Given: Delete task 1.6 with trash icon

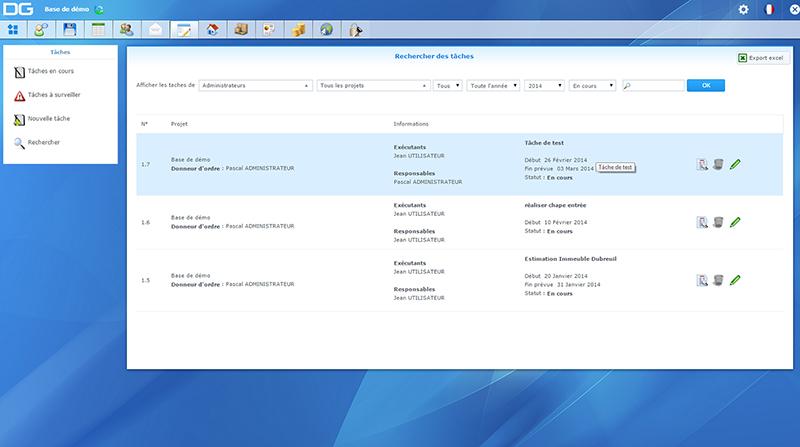Looking at the screenshot, I should coord(718,222).
